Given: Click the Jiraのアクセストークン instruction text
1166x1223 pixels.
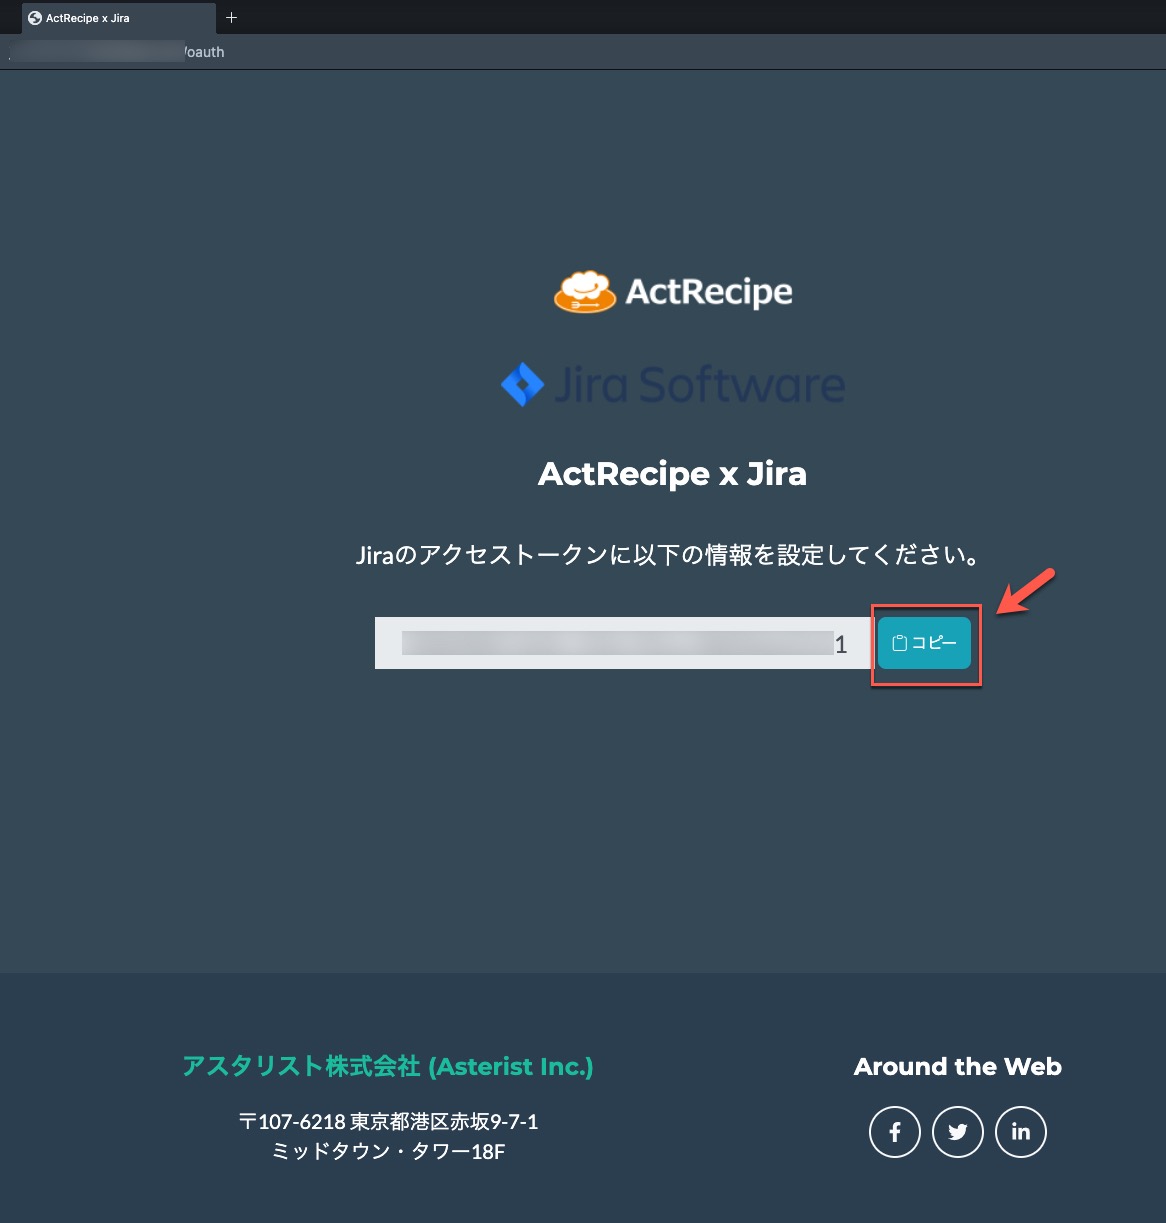Looking at the screenshot, I should 668,555.
